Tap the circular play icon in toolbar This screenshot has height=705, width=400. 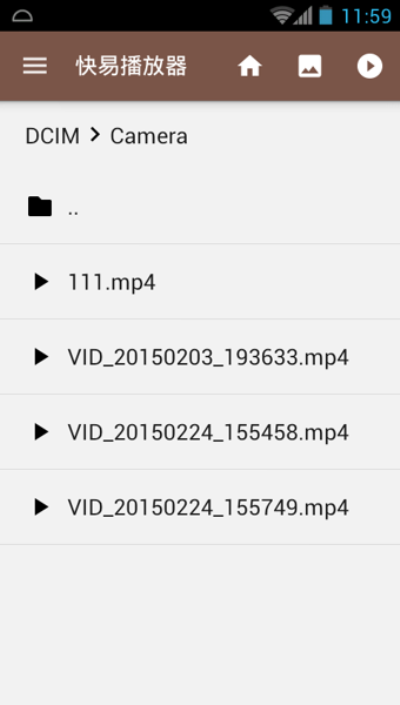pyautogui.click(x=369, y=67)
